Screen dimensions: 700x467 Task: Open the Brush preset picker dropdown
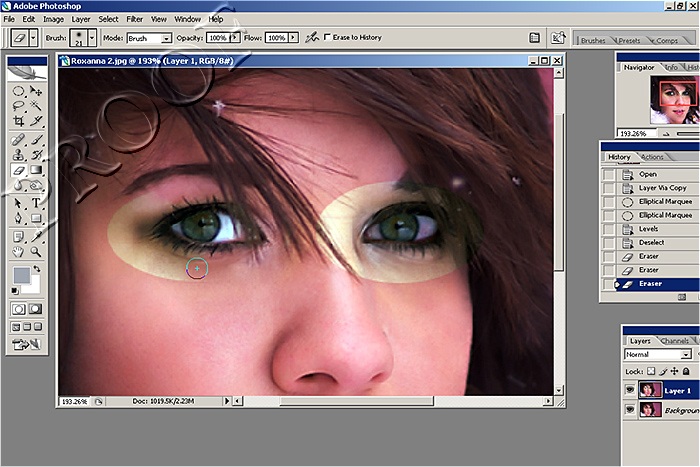[x=92, y=38]
